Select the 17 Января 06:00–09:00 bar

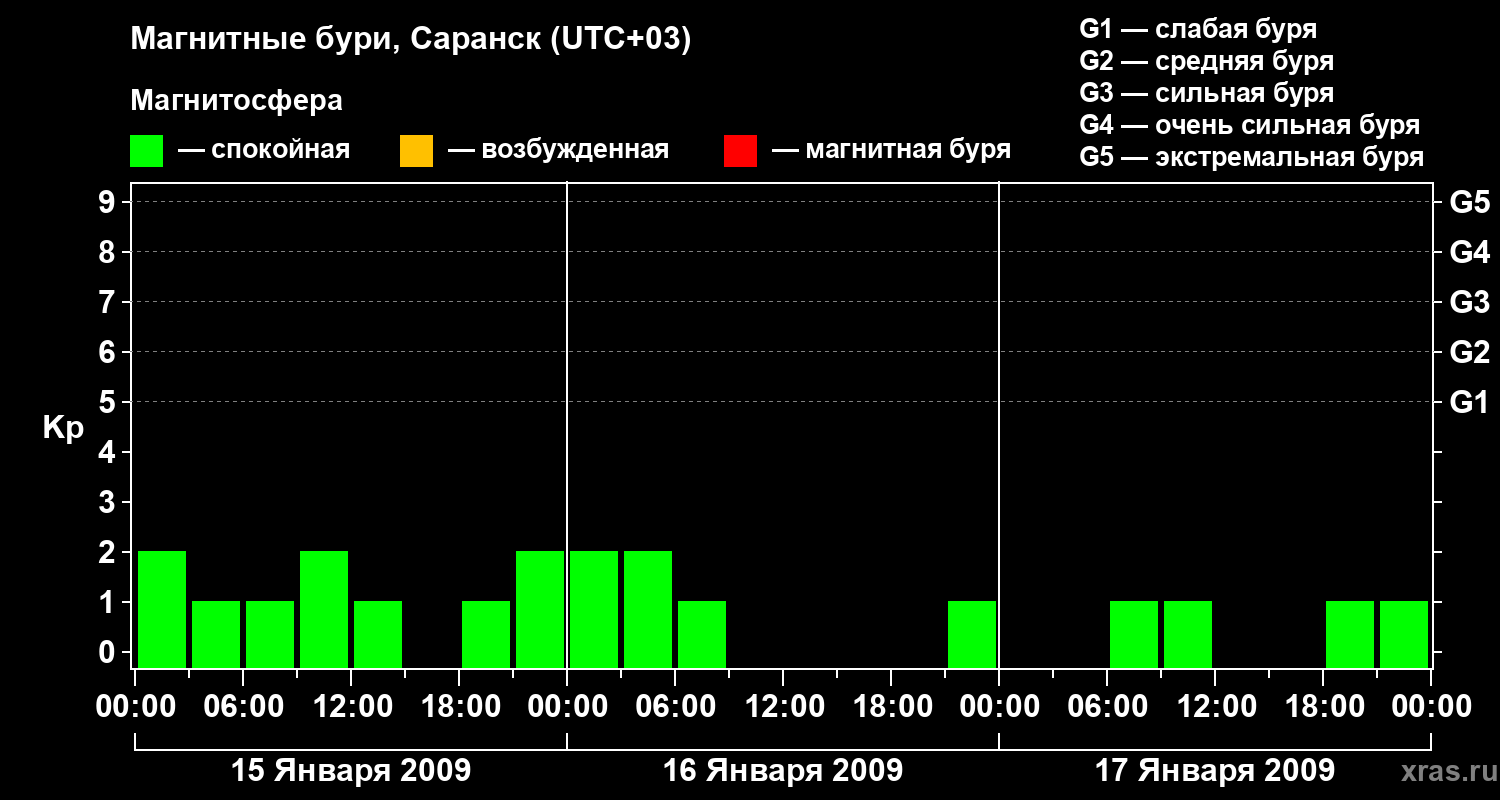(x=1134, y=634)
